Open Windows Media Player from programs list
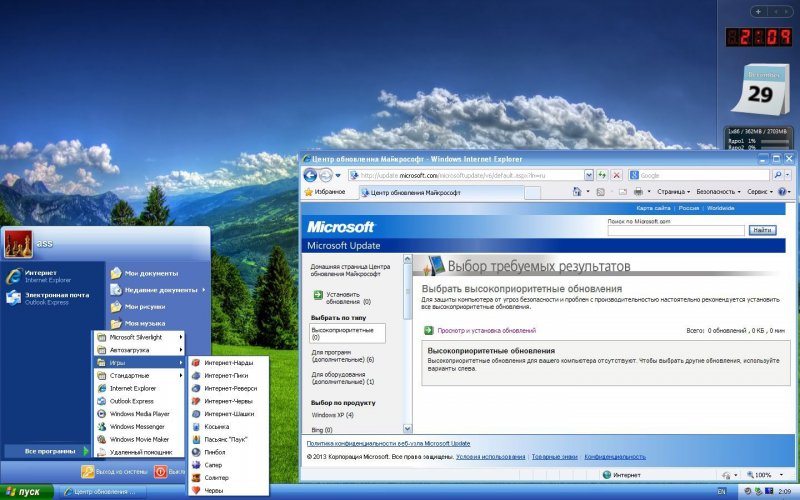800x500 pixels. (x=139, y=414)
